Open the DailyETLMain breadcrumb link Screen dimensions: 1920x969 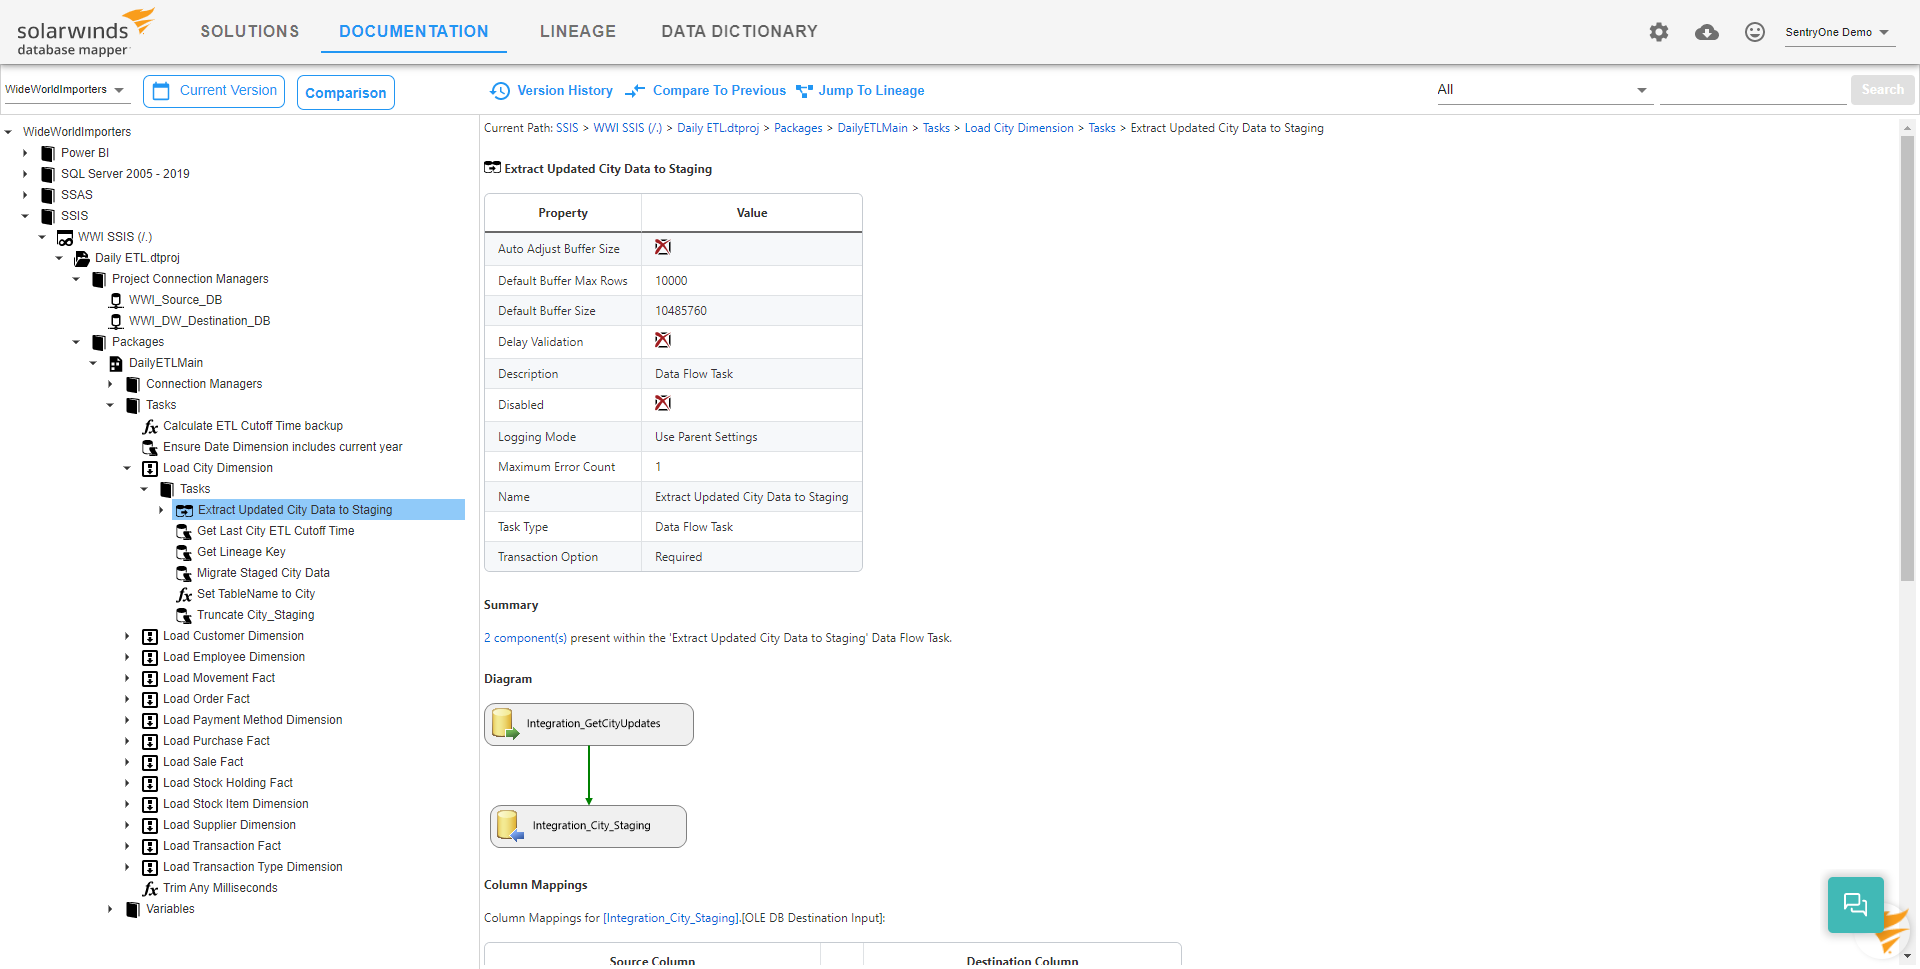(x=872, y=128)
